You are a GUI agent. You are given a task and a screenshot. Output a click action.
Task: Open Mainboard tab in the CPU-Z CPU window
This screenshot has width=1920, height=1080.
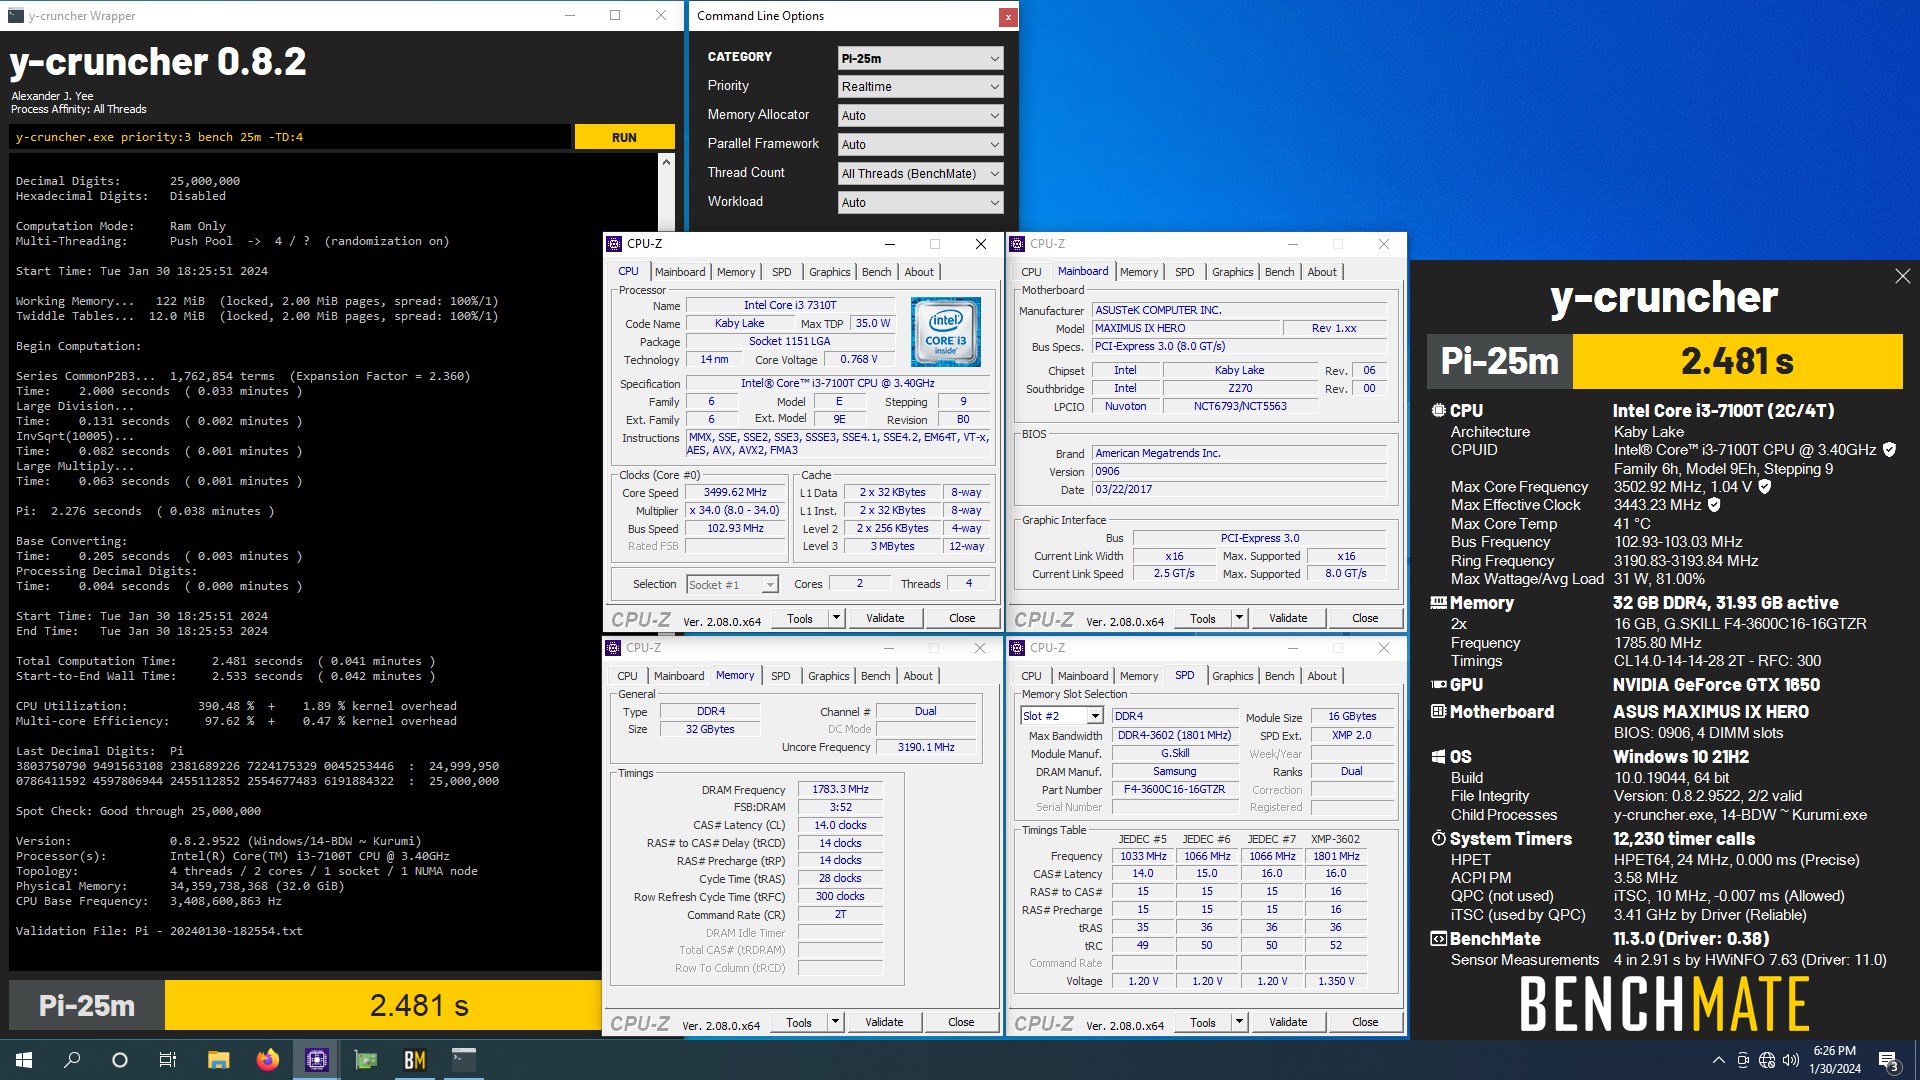pyautogui.click(x=680, y=272)
